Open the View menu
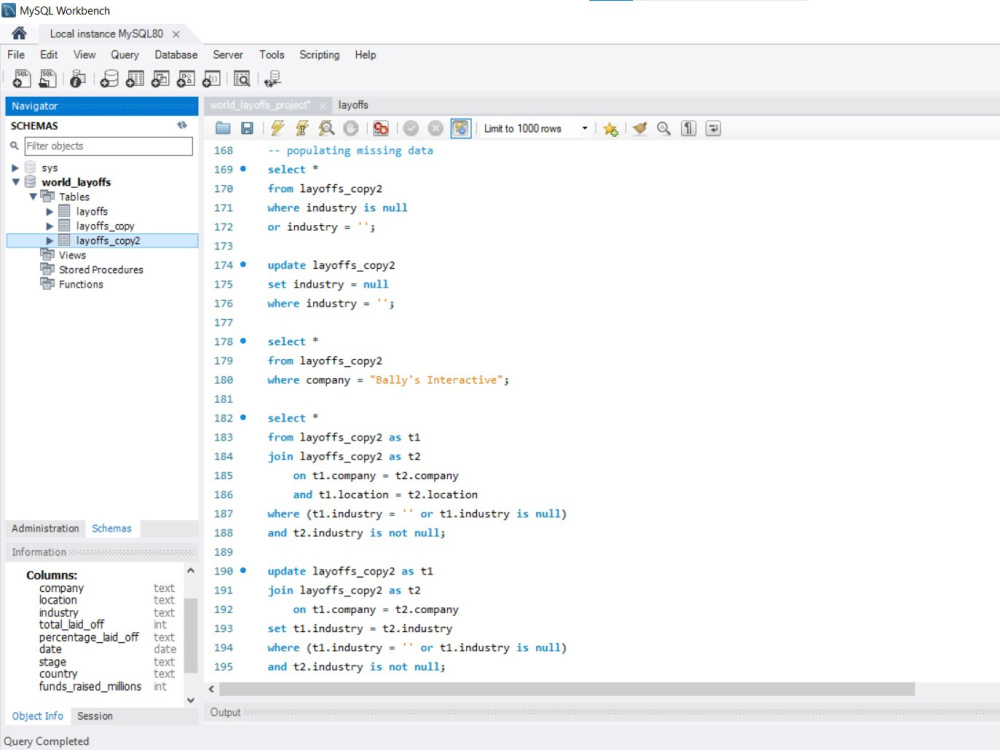The width and height of the screenshot is (1000, 750). [84, 55]
